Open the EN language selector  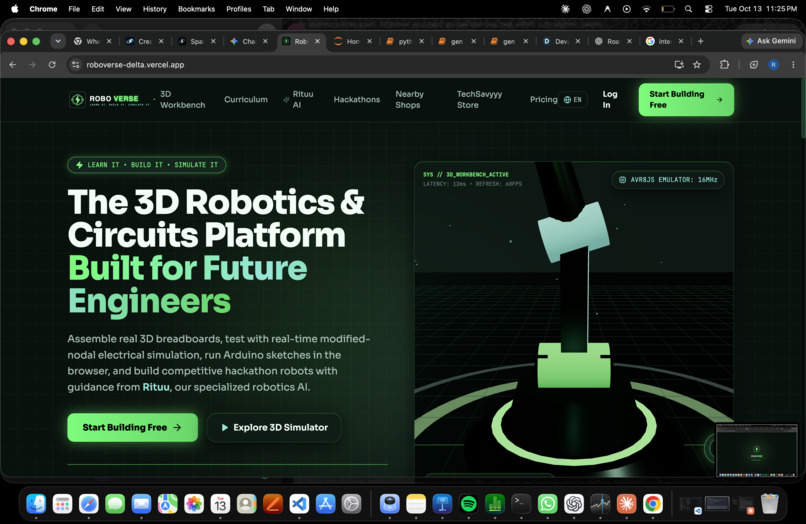point(573,100)
